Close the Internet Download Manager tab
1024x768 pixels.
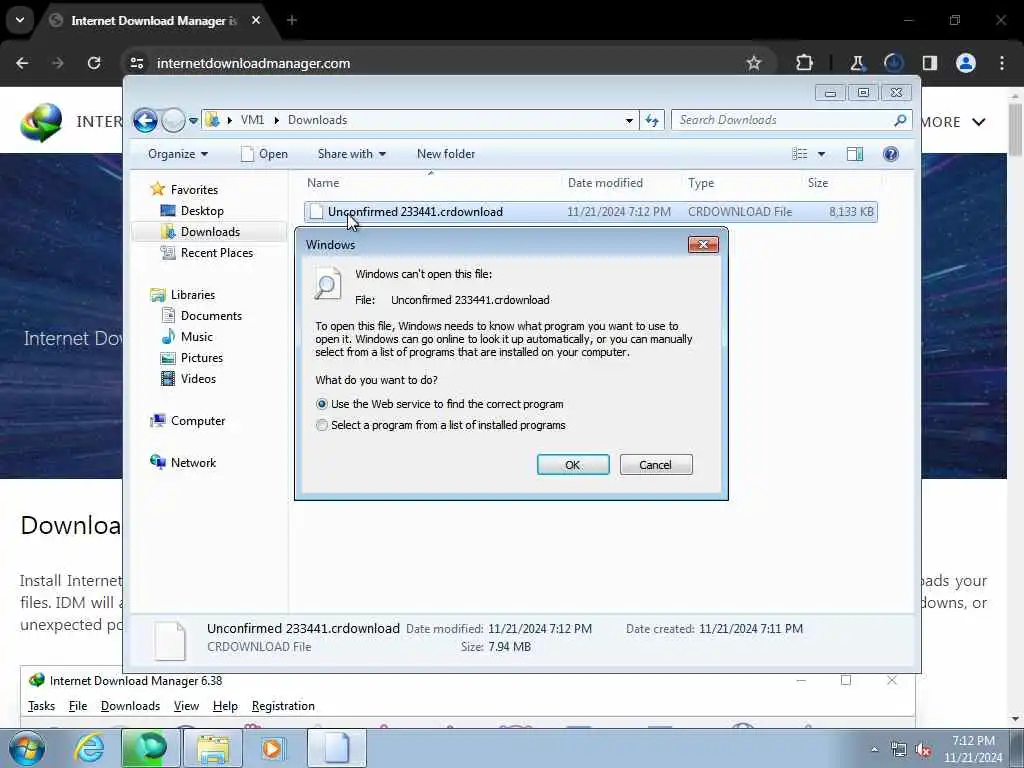[256, 20]
